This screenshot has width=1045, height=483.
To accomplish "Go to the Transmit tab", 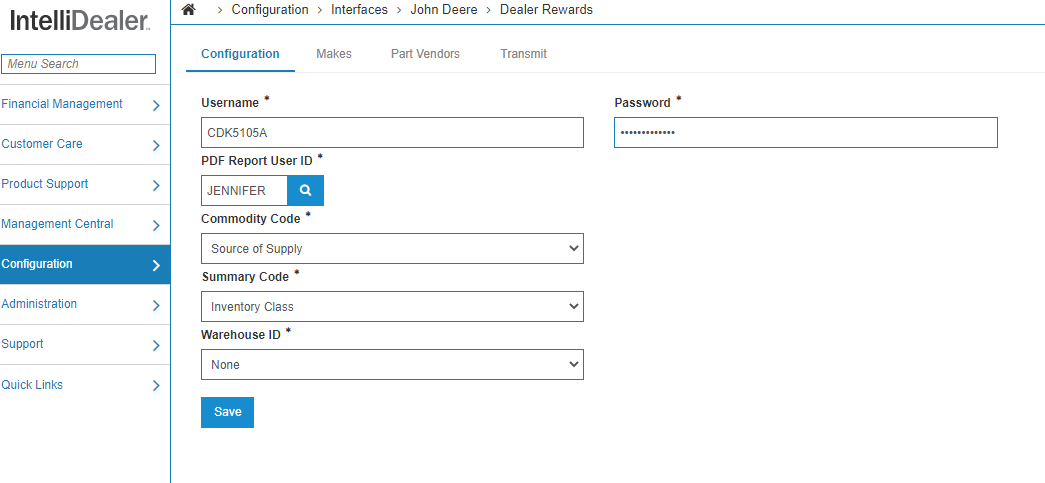I will pyautogui.click(x=523, y=54).
